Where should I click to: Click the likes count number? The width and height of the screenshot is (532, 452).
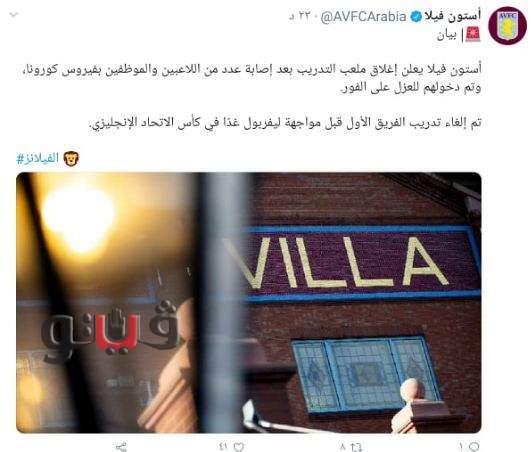coord(224,446)
